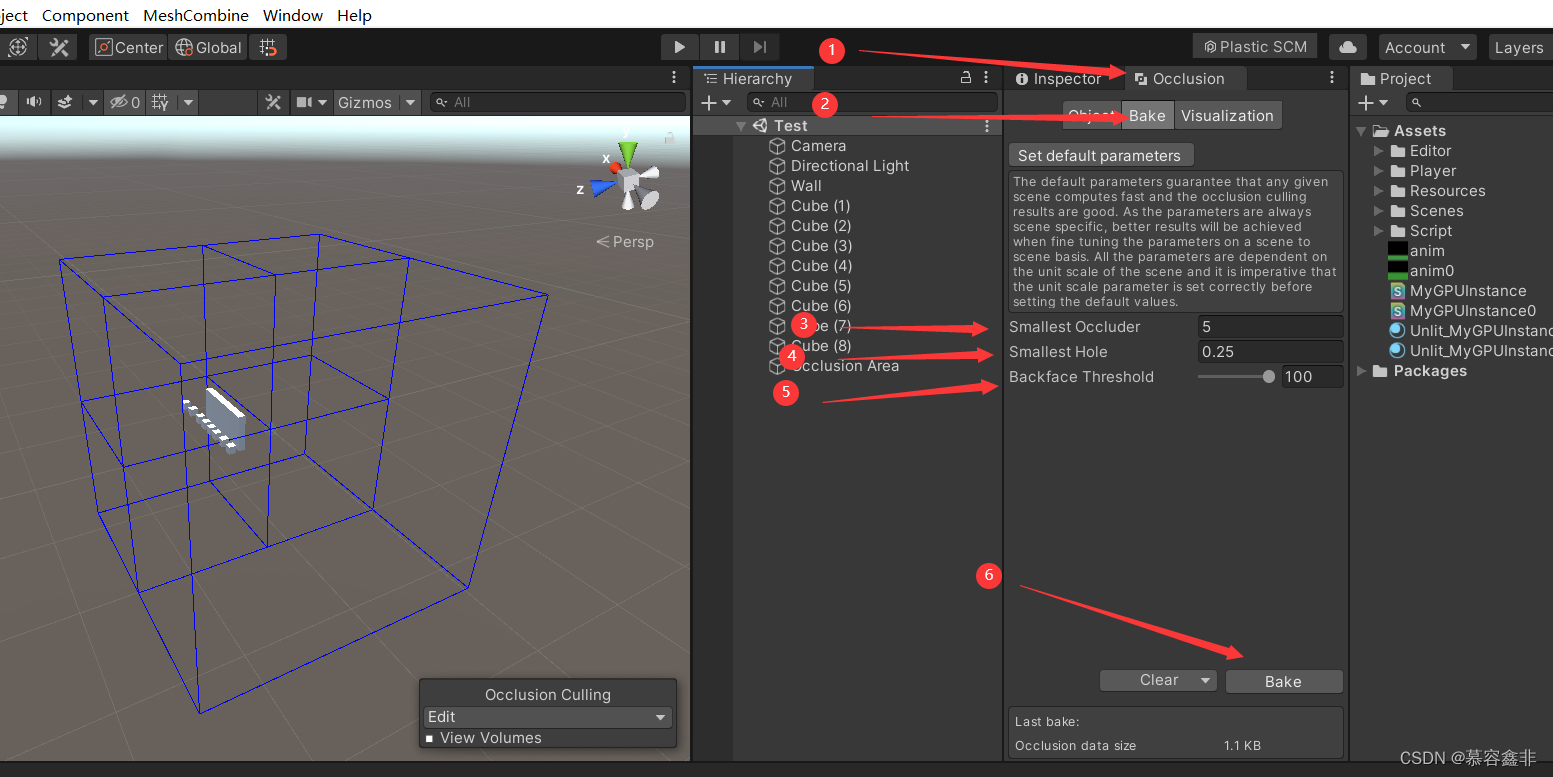Click the Smallest Occluder value field
The width and height of the screenshot is (1553, 777).
coord(1270,327)
